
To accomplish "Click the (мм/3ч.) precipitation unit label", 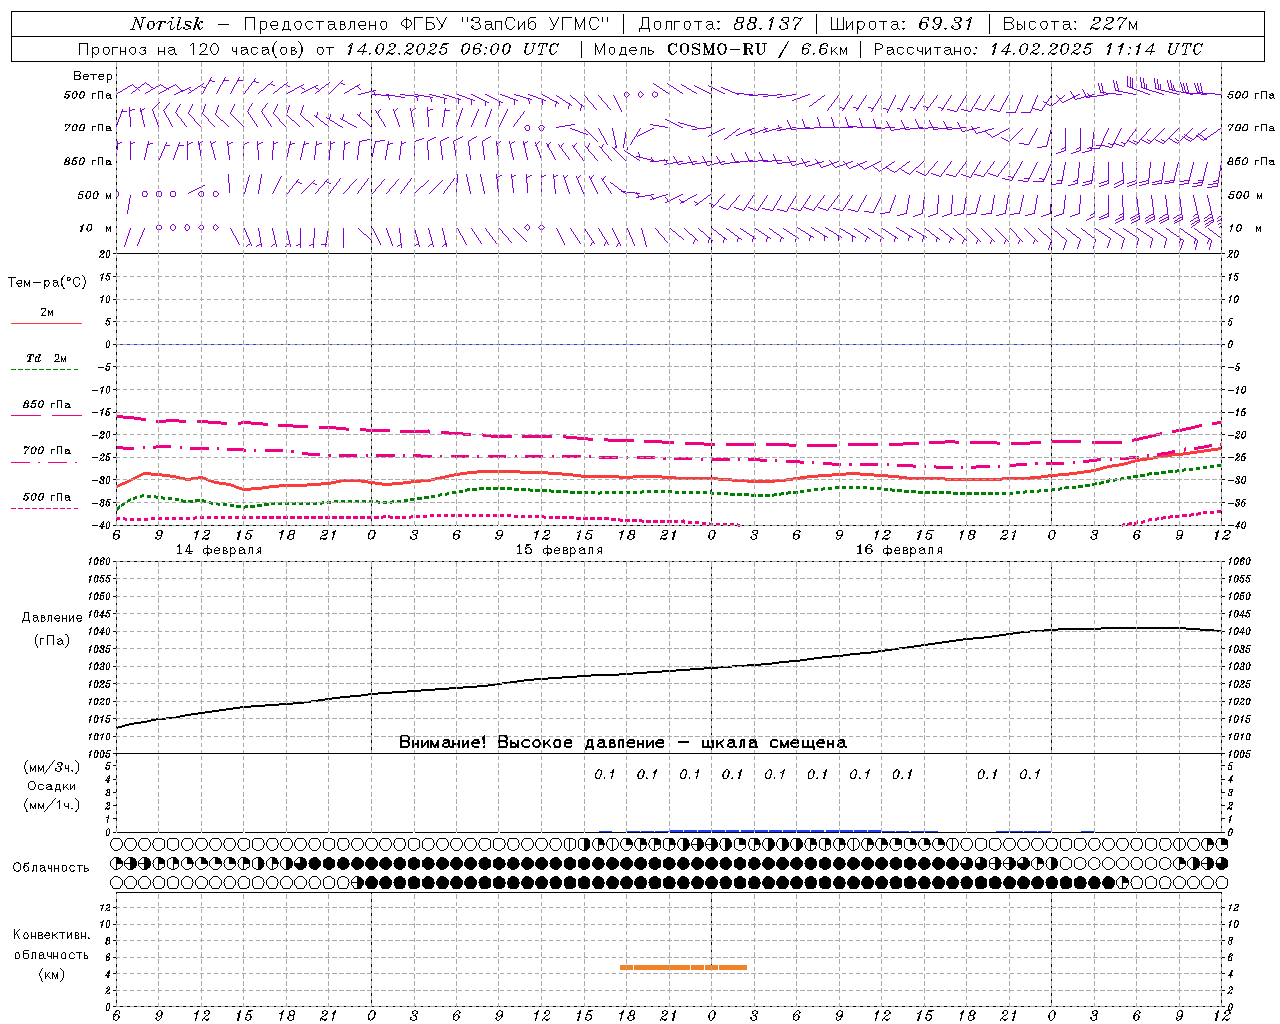I will [x=52, y=767].
